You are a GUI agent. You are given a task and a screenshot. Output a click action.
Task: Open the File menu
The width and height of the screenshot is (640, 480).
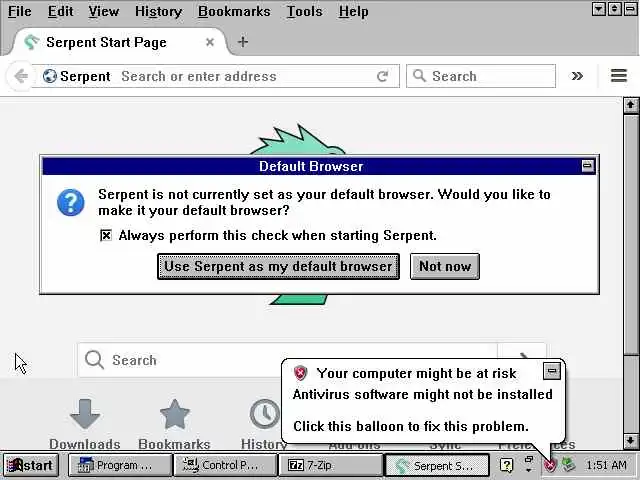(19, 11)
